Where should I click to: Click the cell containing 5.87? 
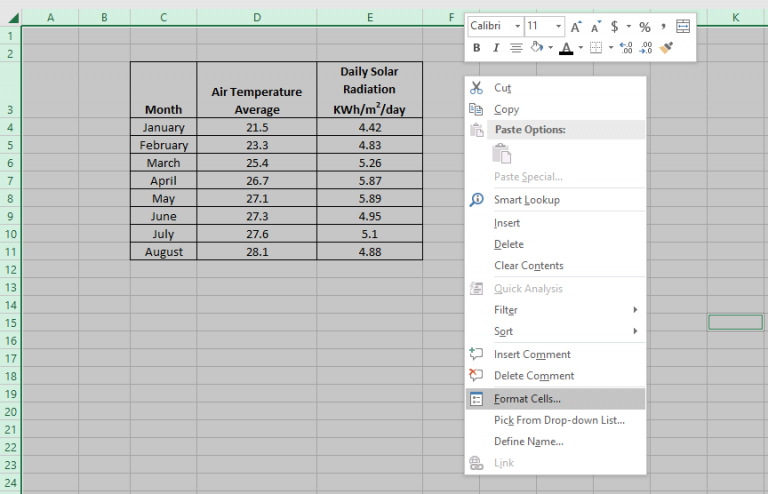point(370,181)
